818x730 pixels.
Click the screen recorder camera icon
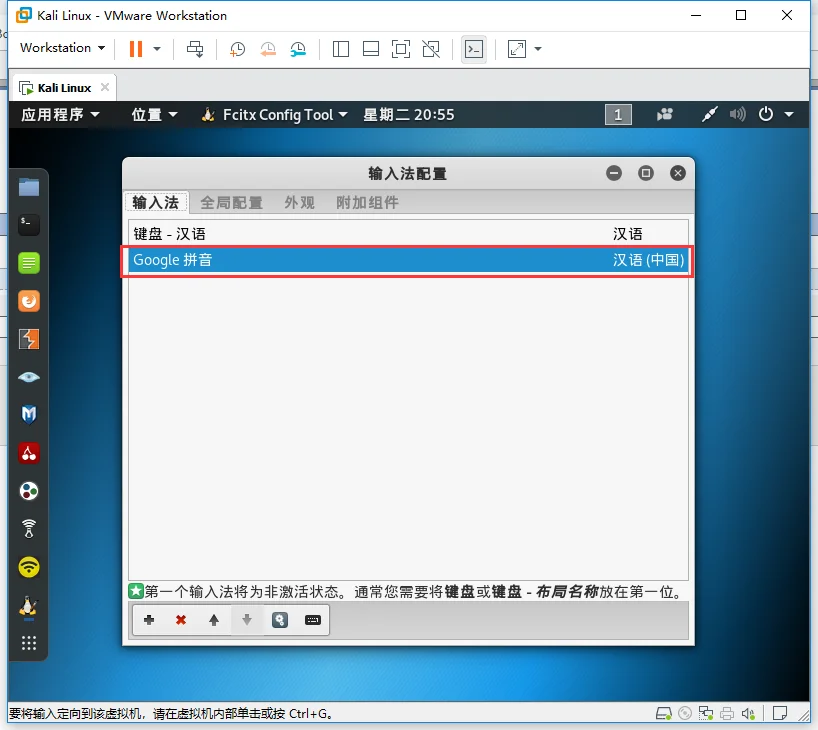[x=665, y=114]
